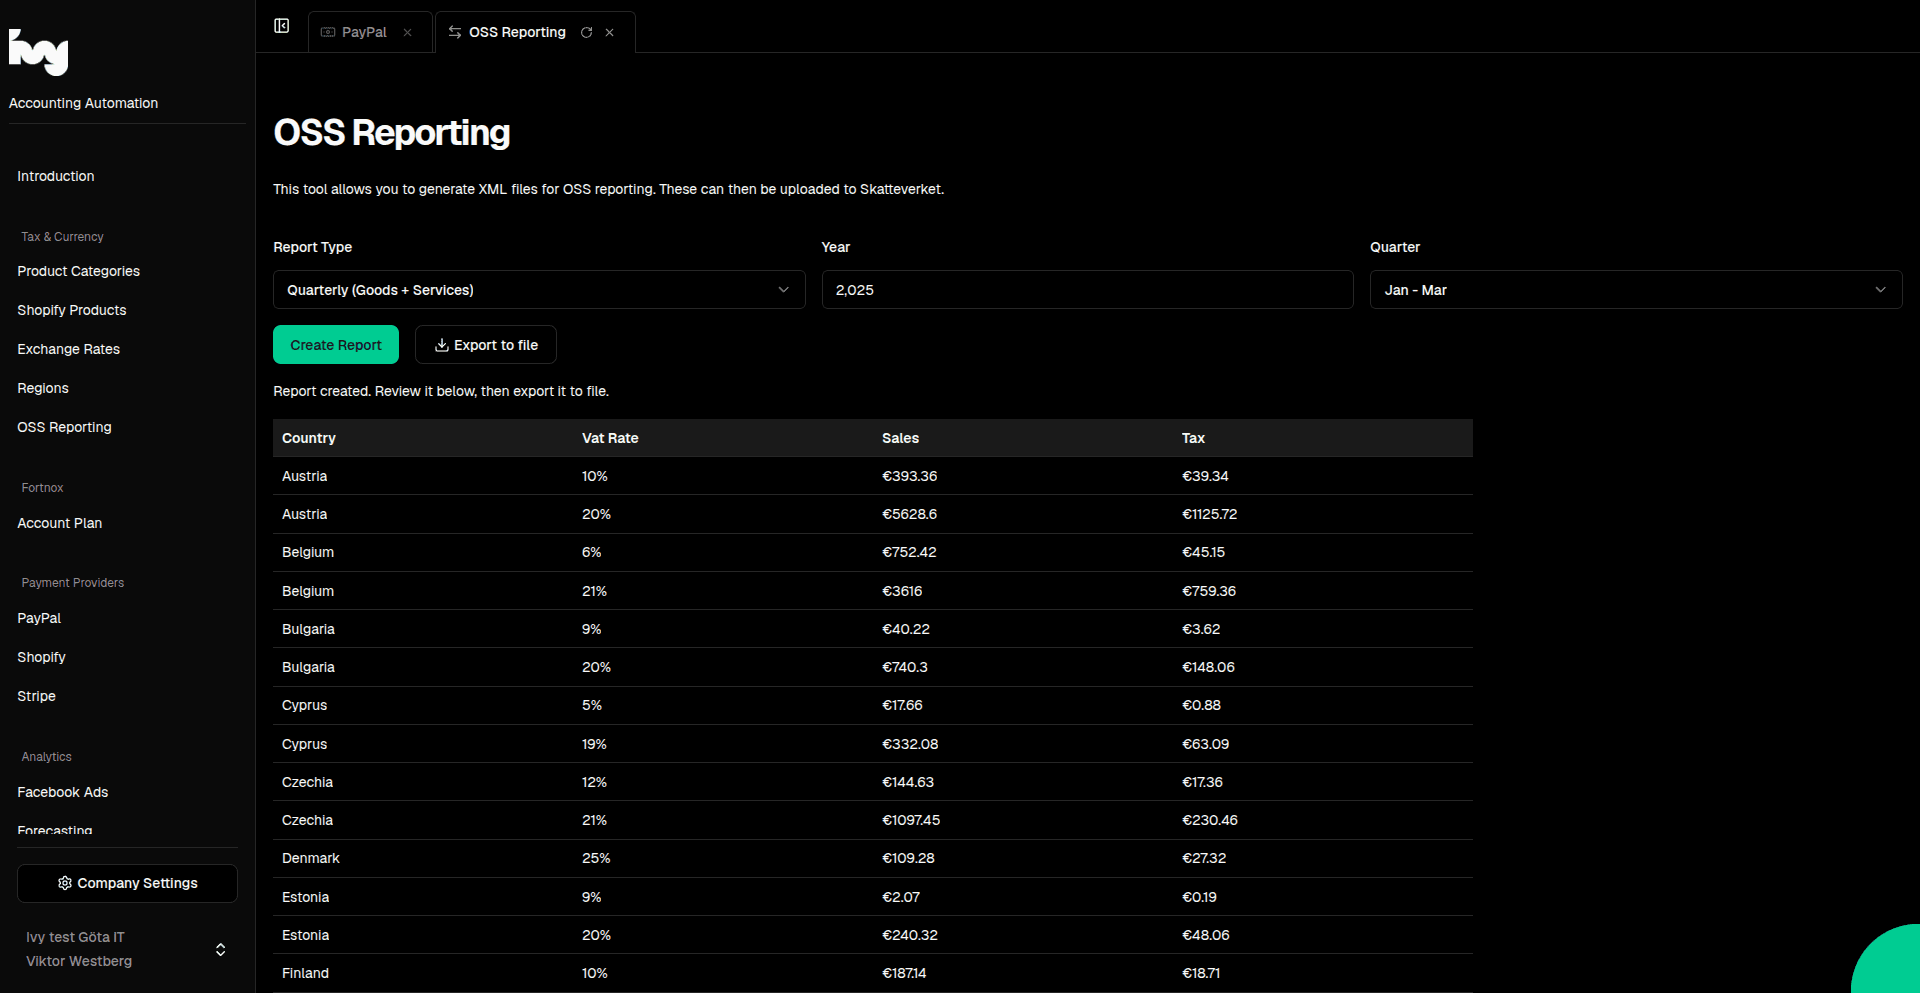The height and width of the screenshot is (993, 1920).
Task: Open Company Settings
Action: [x=127, y=883]
